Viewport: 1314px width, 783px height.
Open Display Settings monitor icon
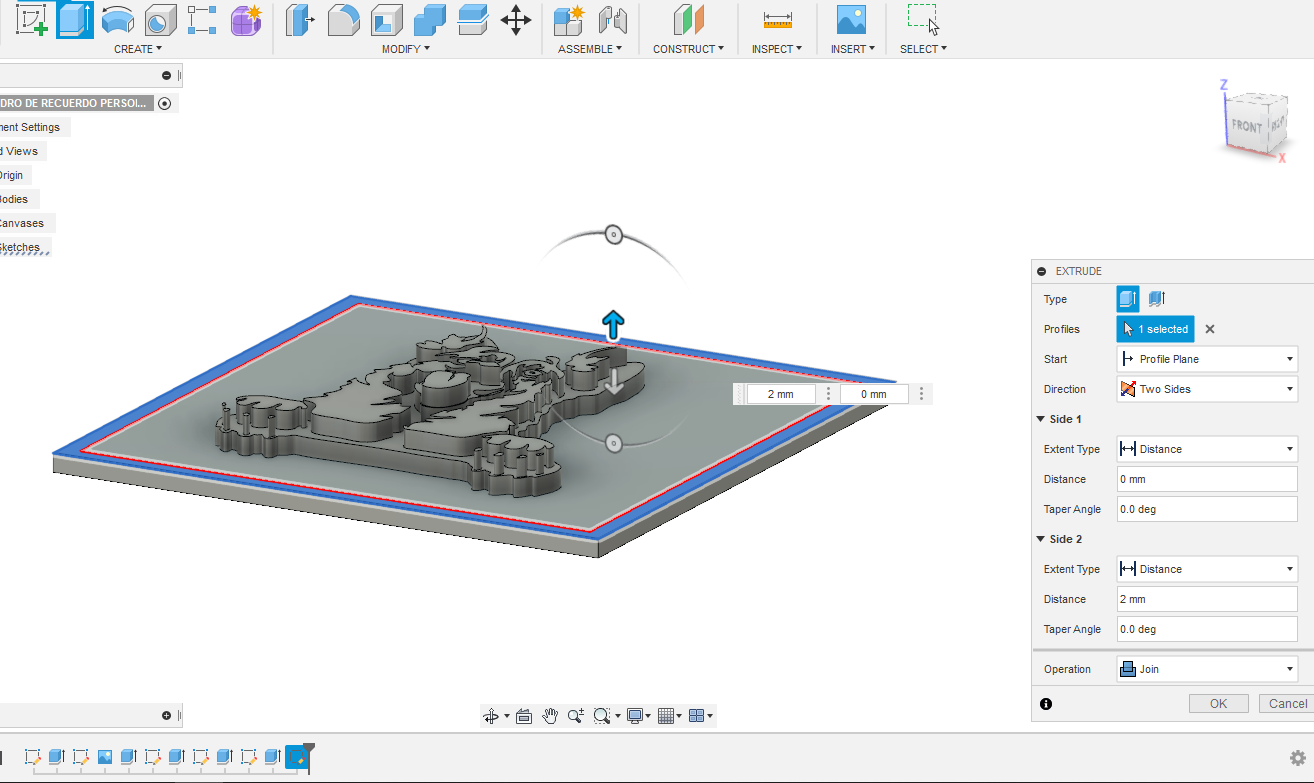coord(634,716)
